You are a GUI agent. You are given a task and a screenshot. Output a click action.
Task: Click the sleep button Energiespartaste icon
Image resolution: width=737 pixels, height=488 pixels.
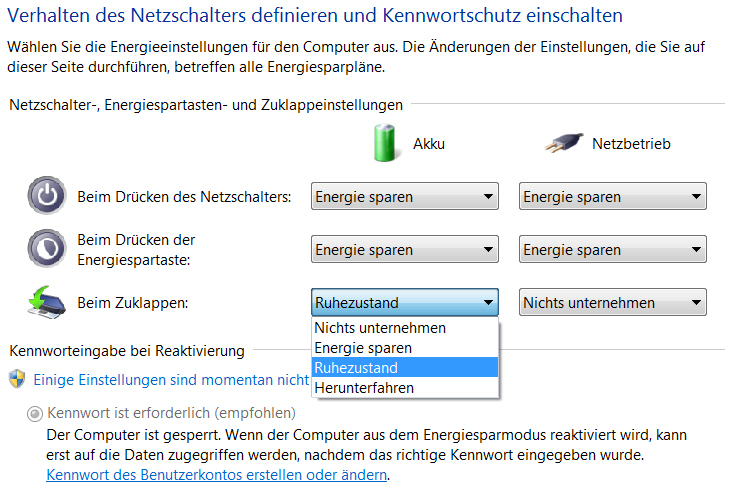[45, 248]
